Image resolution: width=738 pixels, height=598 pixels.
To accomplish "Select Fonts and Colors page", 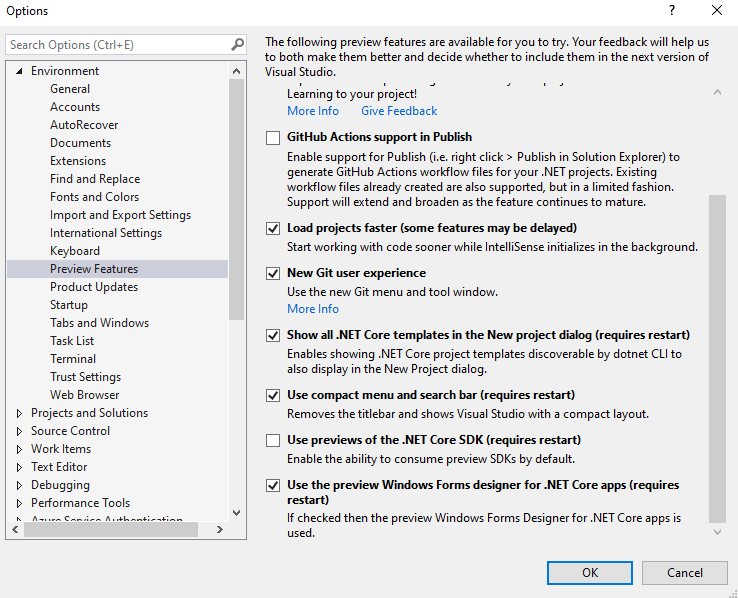I will (95, 197).
